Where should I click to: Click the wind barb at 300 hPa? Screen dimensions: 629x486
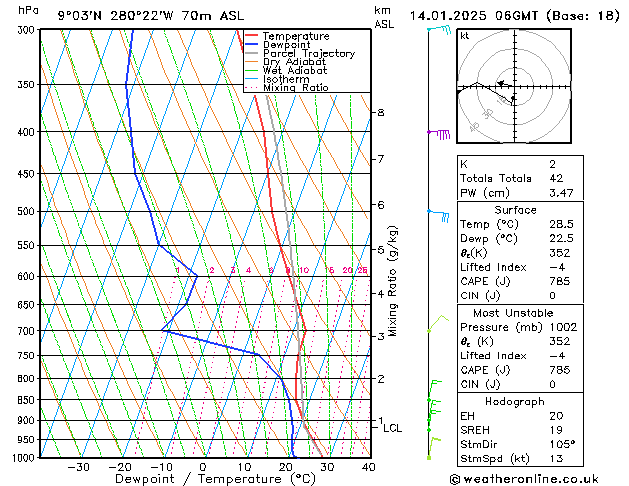pyautogui.click(x=439, y=29)
